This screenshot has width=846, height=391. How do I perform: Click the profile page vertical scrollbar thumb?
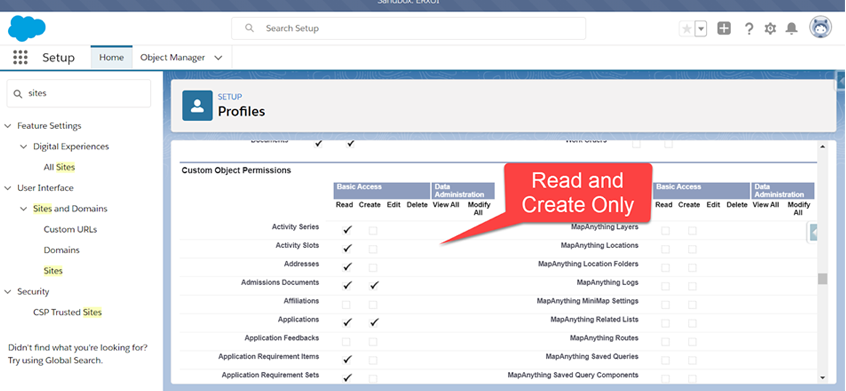pos(822,278)
